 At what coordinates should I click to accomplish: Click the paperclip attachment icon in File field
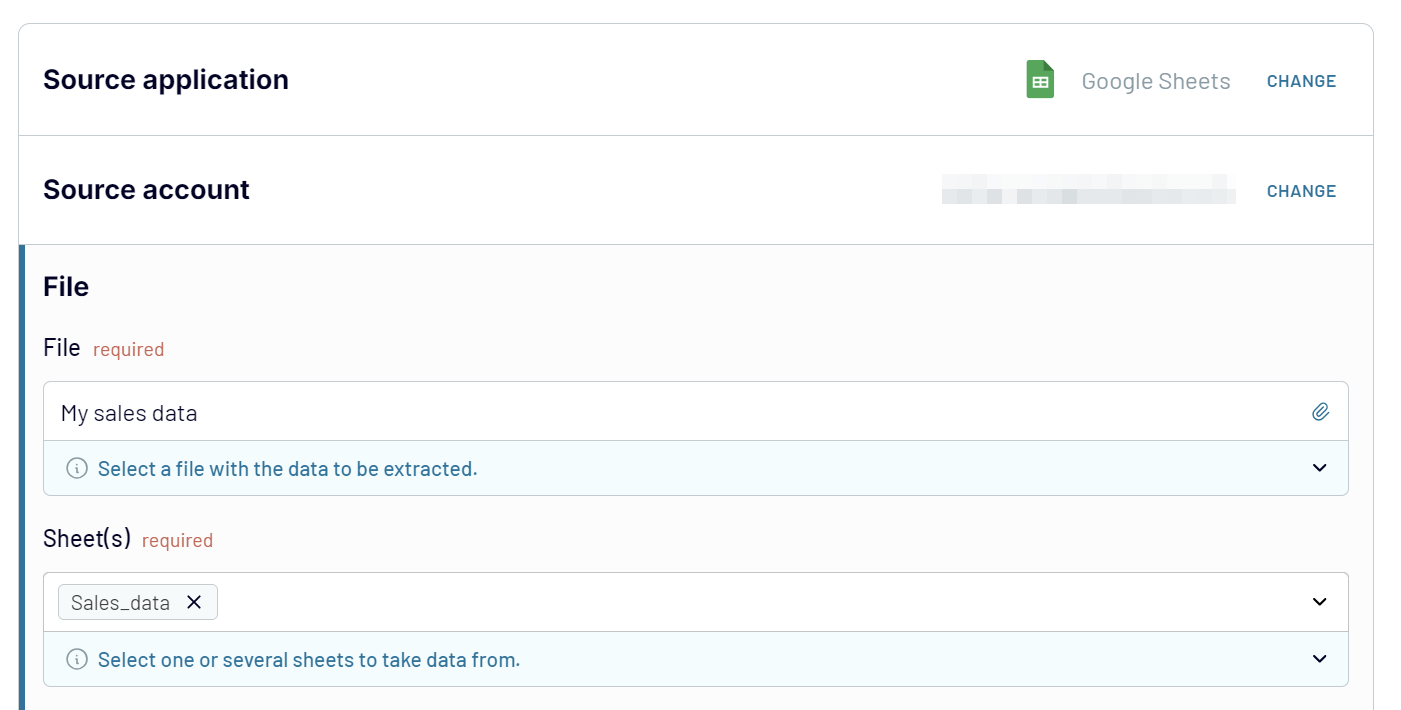(x=1321, y=411)
